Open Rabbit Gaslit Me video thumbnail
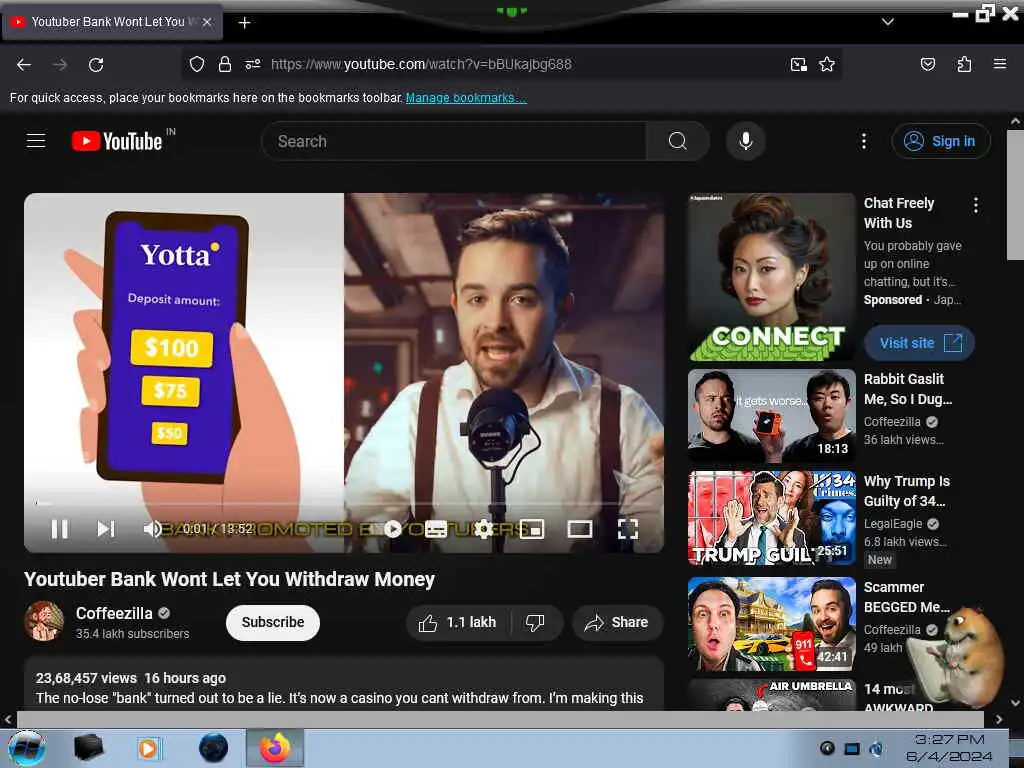1024x768 pixels. pyautogui.click(x=771, y=415)
